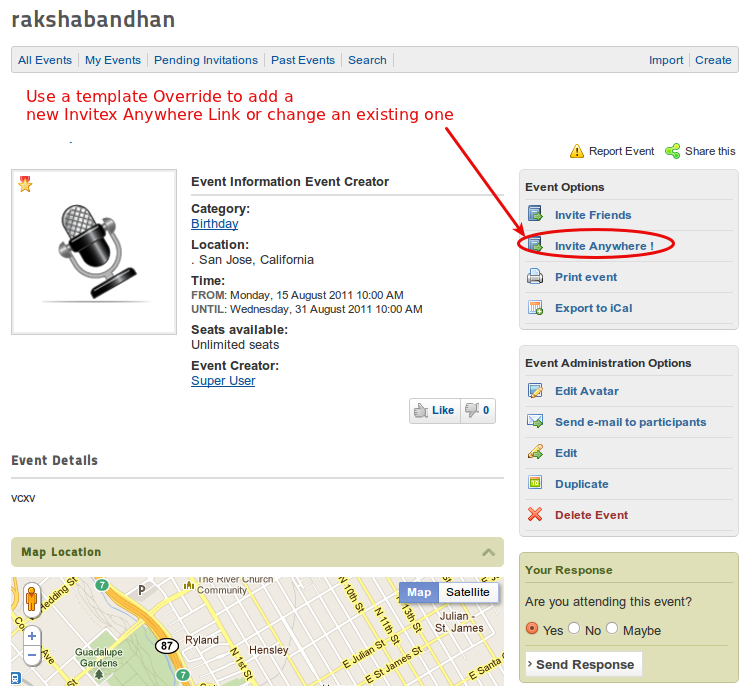Click the rakshabandhan event title

click(93, 20)
